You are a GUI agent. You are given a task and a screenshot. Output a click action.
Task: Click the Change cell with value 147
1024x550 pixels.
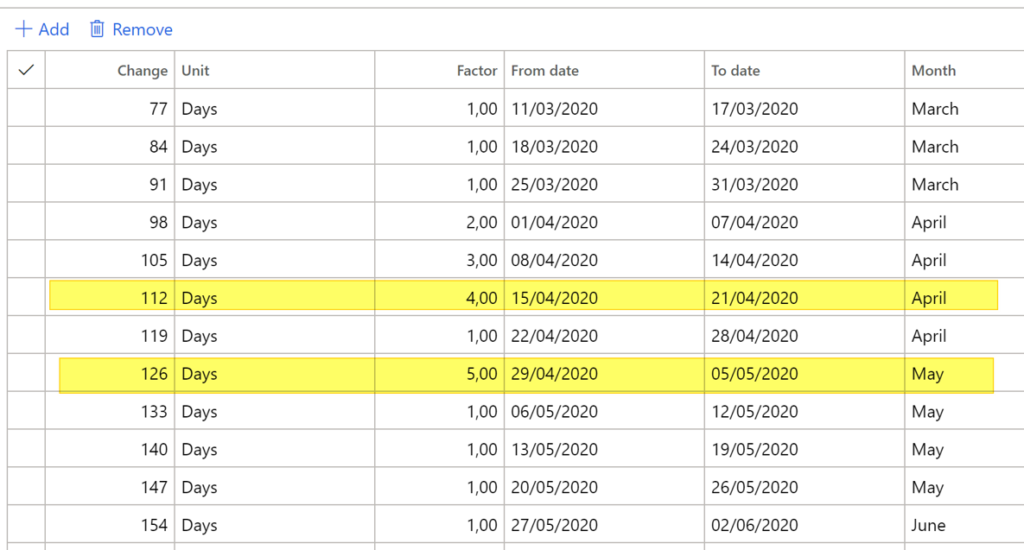click(110, 487)
